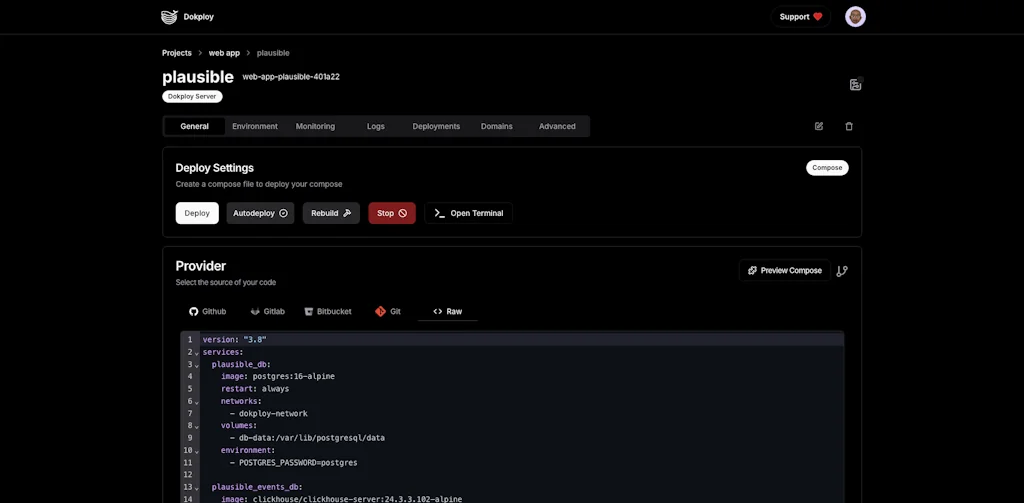
Task: Open the user avatar menu
Action: (855, 17)
